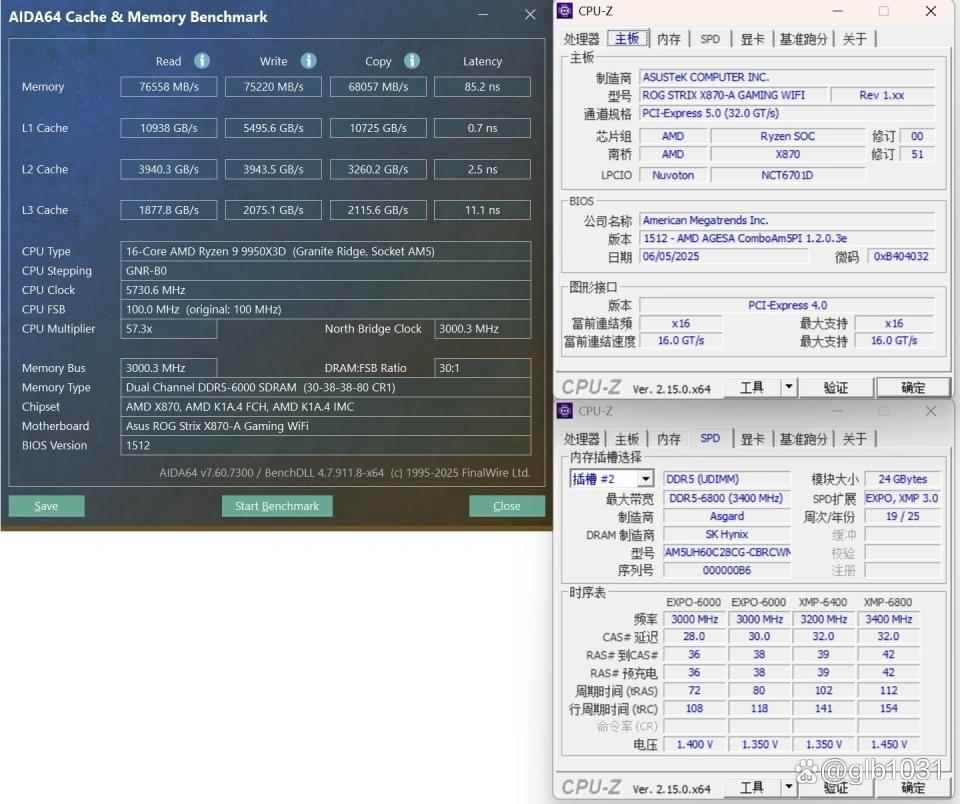
Task: Click the CPU-Z logo icon in the SPD window title bar
Action: click(x=566, y=411)
